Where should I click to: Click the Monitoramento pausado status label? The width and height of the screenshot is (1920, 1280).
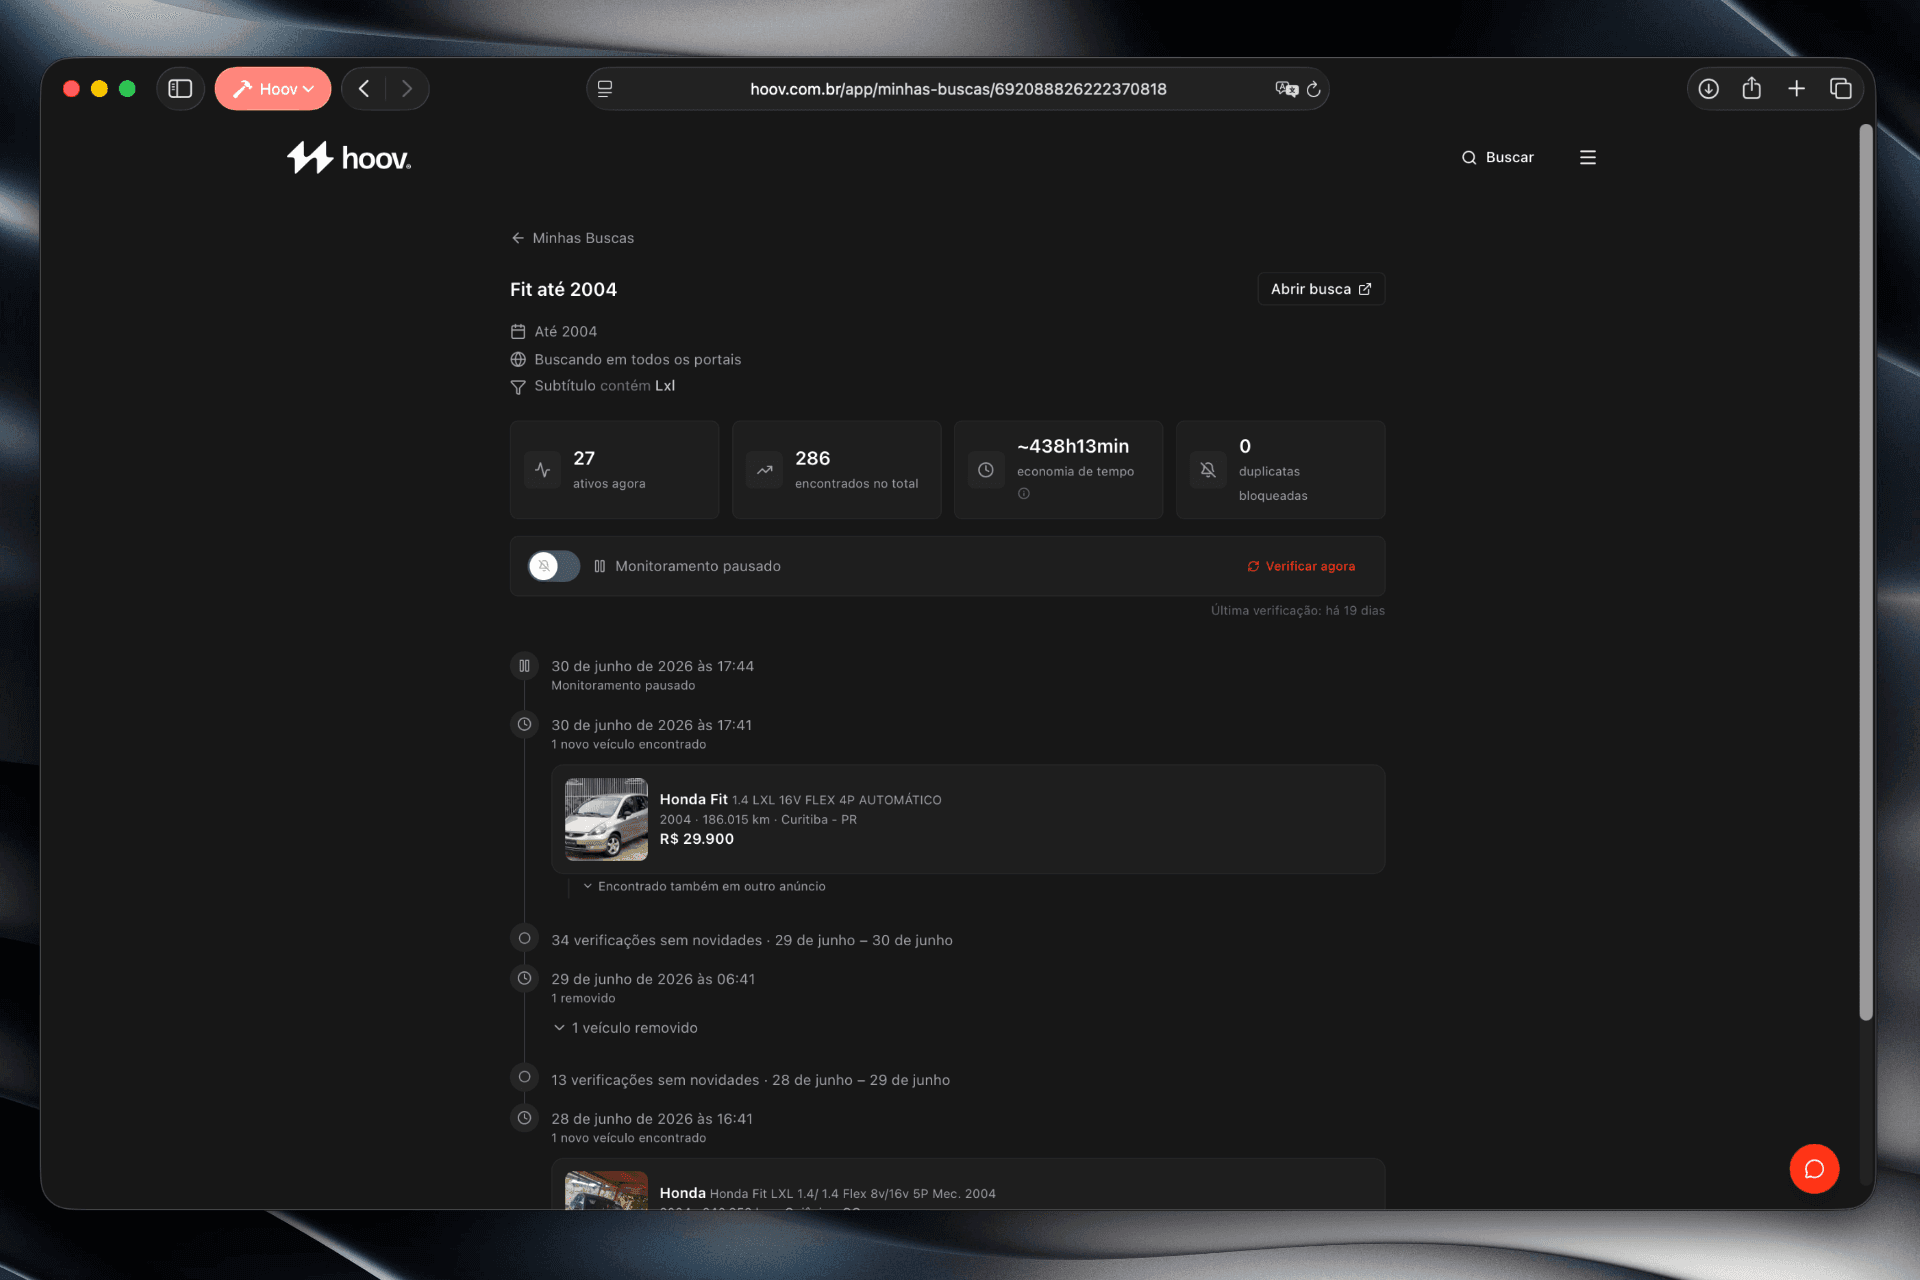pyautogui.click(x=698, y=567)
